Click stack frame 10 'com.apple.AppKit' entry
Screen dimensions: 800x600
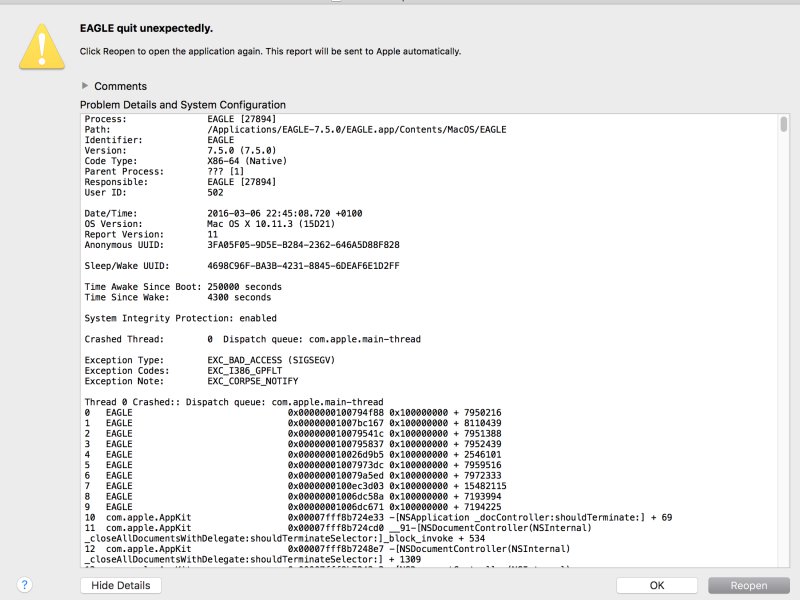click(x=148, y=517)
